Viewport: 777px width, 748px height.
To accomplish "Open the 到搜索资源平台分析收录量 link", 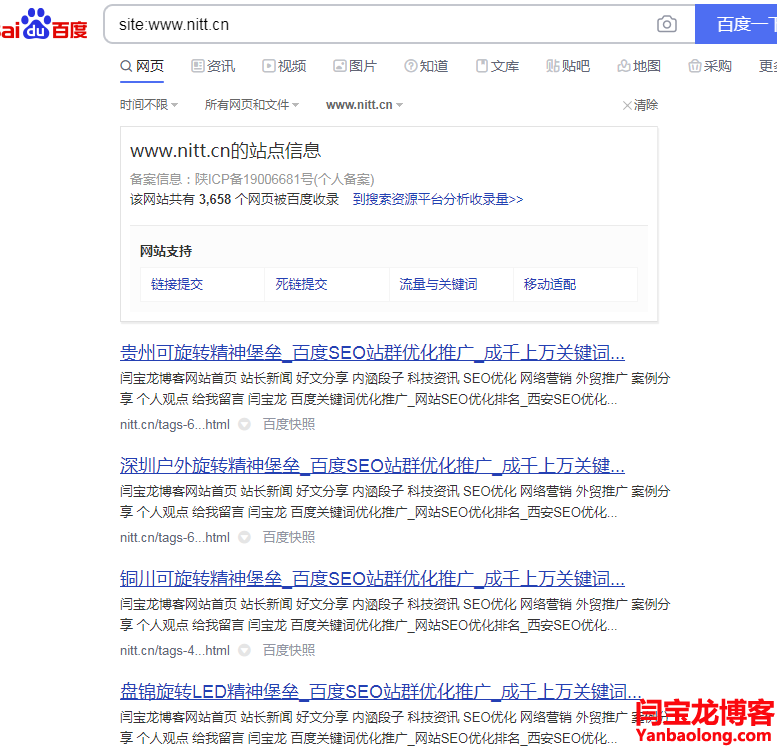I will click(x=437, y=199).
